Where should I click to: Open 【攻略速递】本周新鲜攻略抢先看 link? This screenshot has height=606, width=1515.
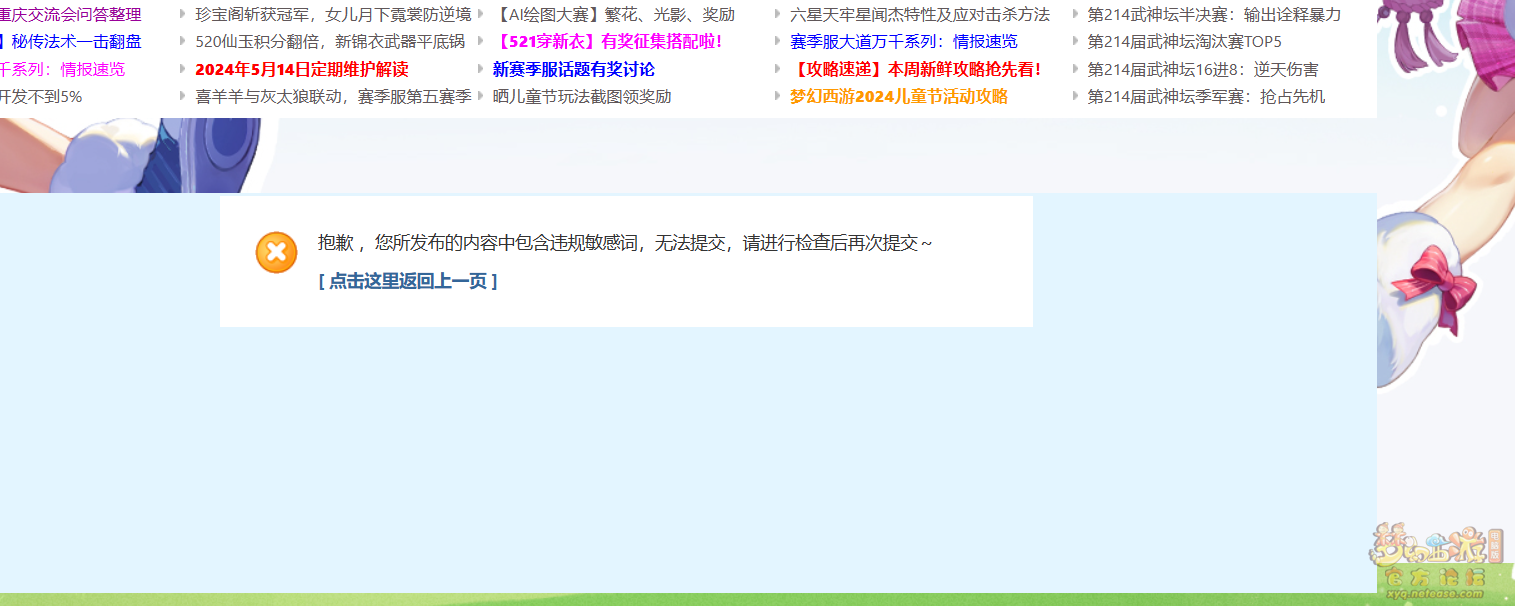[x=915, y=69]
